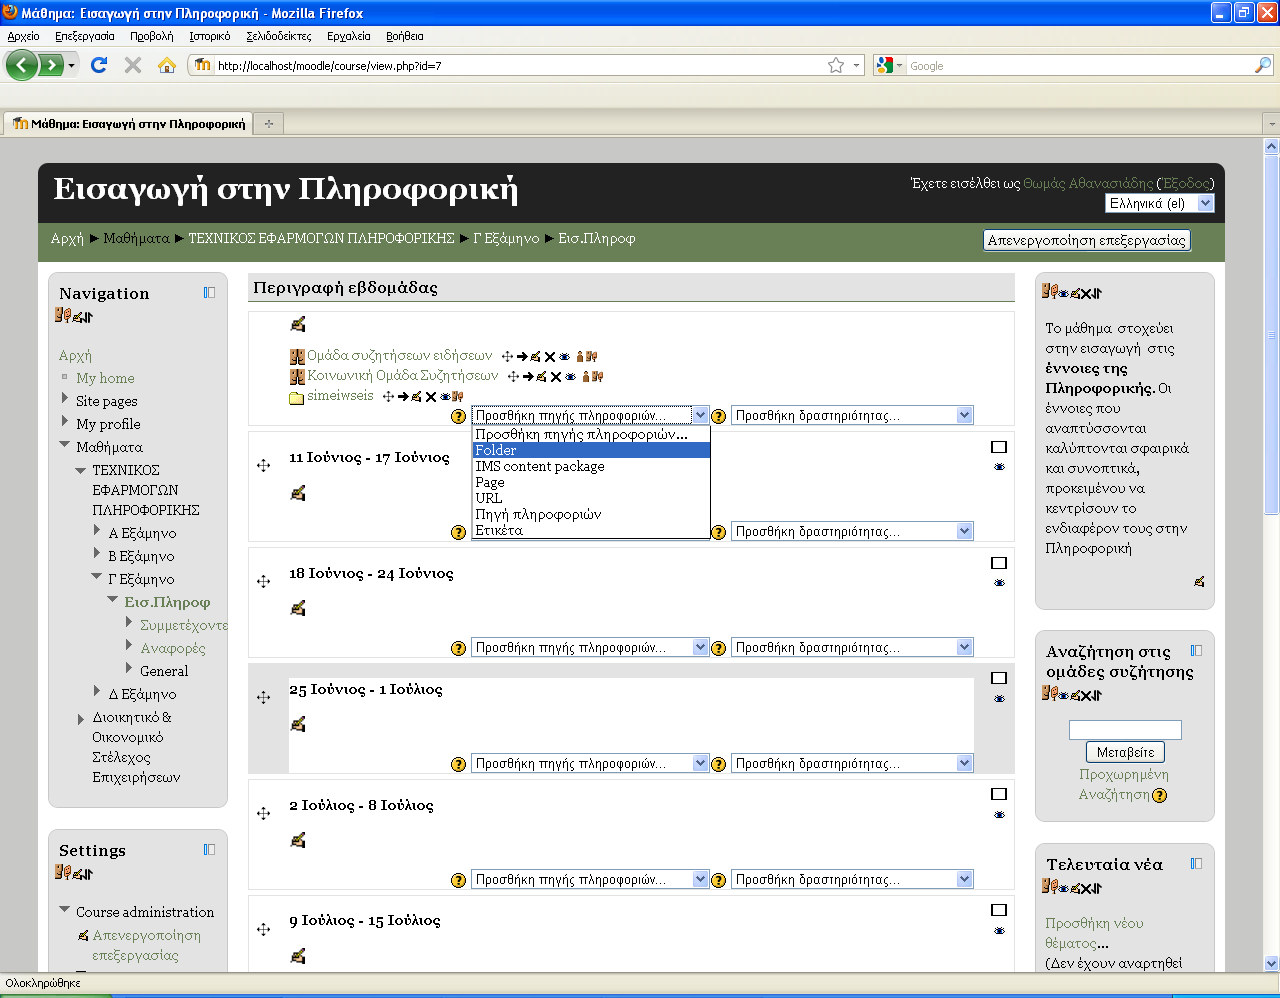Hide week 25 Ιούνιος - 1 Ιούλιος with eye
Viewport: 1280px width, 998px height.
pyautogui.click(x=999, y=699)
